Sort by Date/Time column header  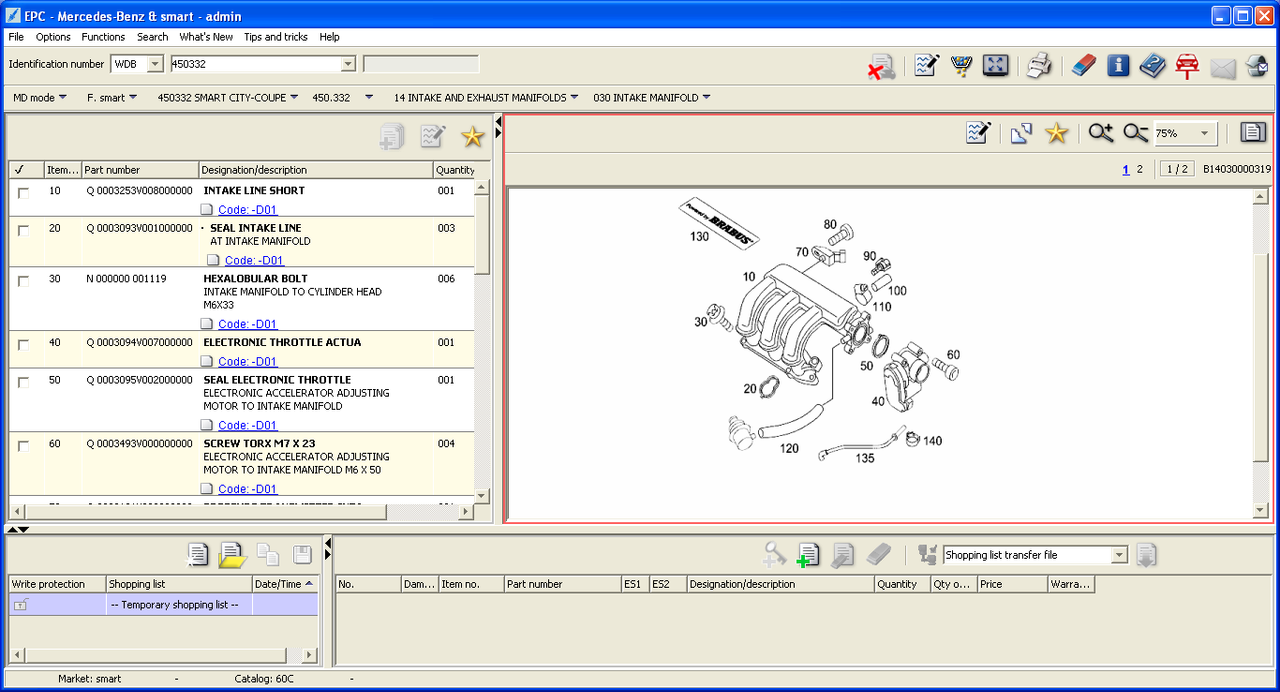285,584
